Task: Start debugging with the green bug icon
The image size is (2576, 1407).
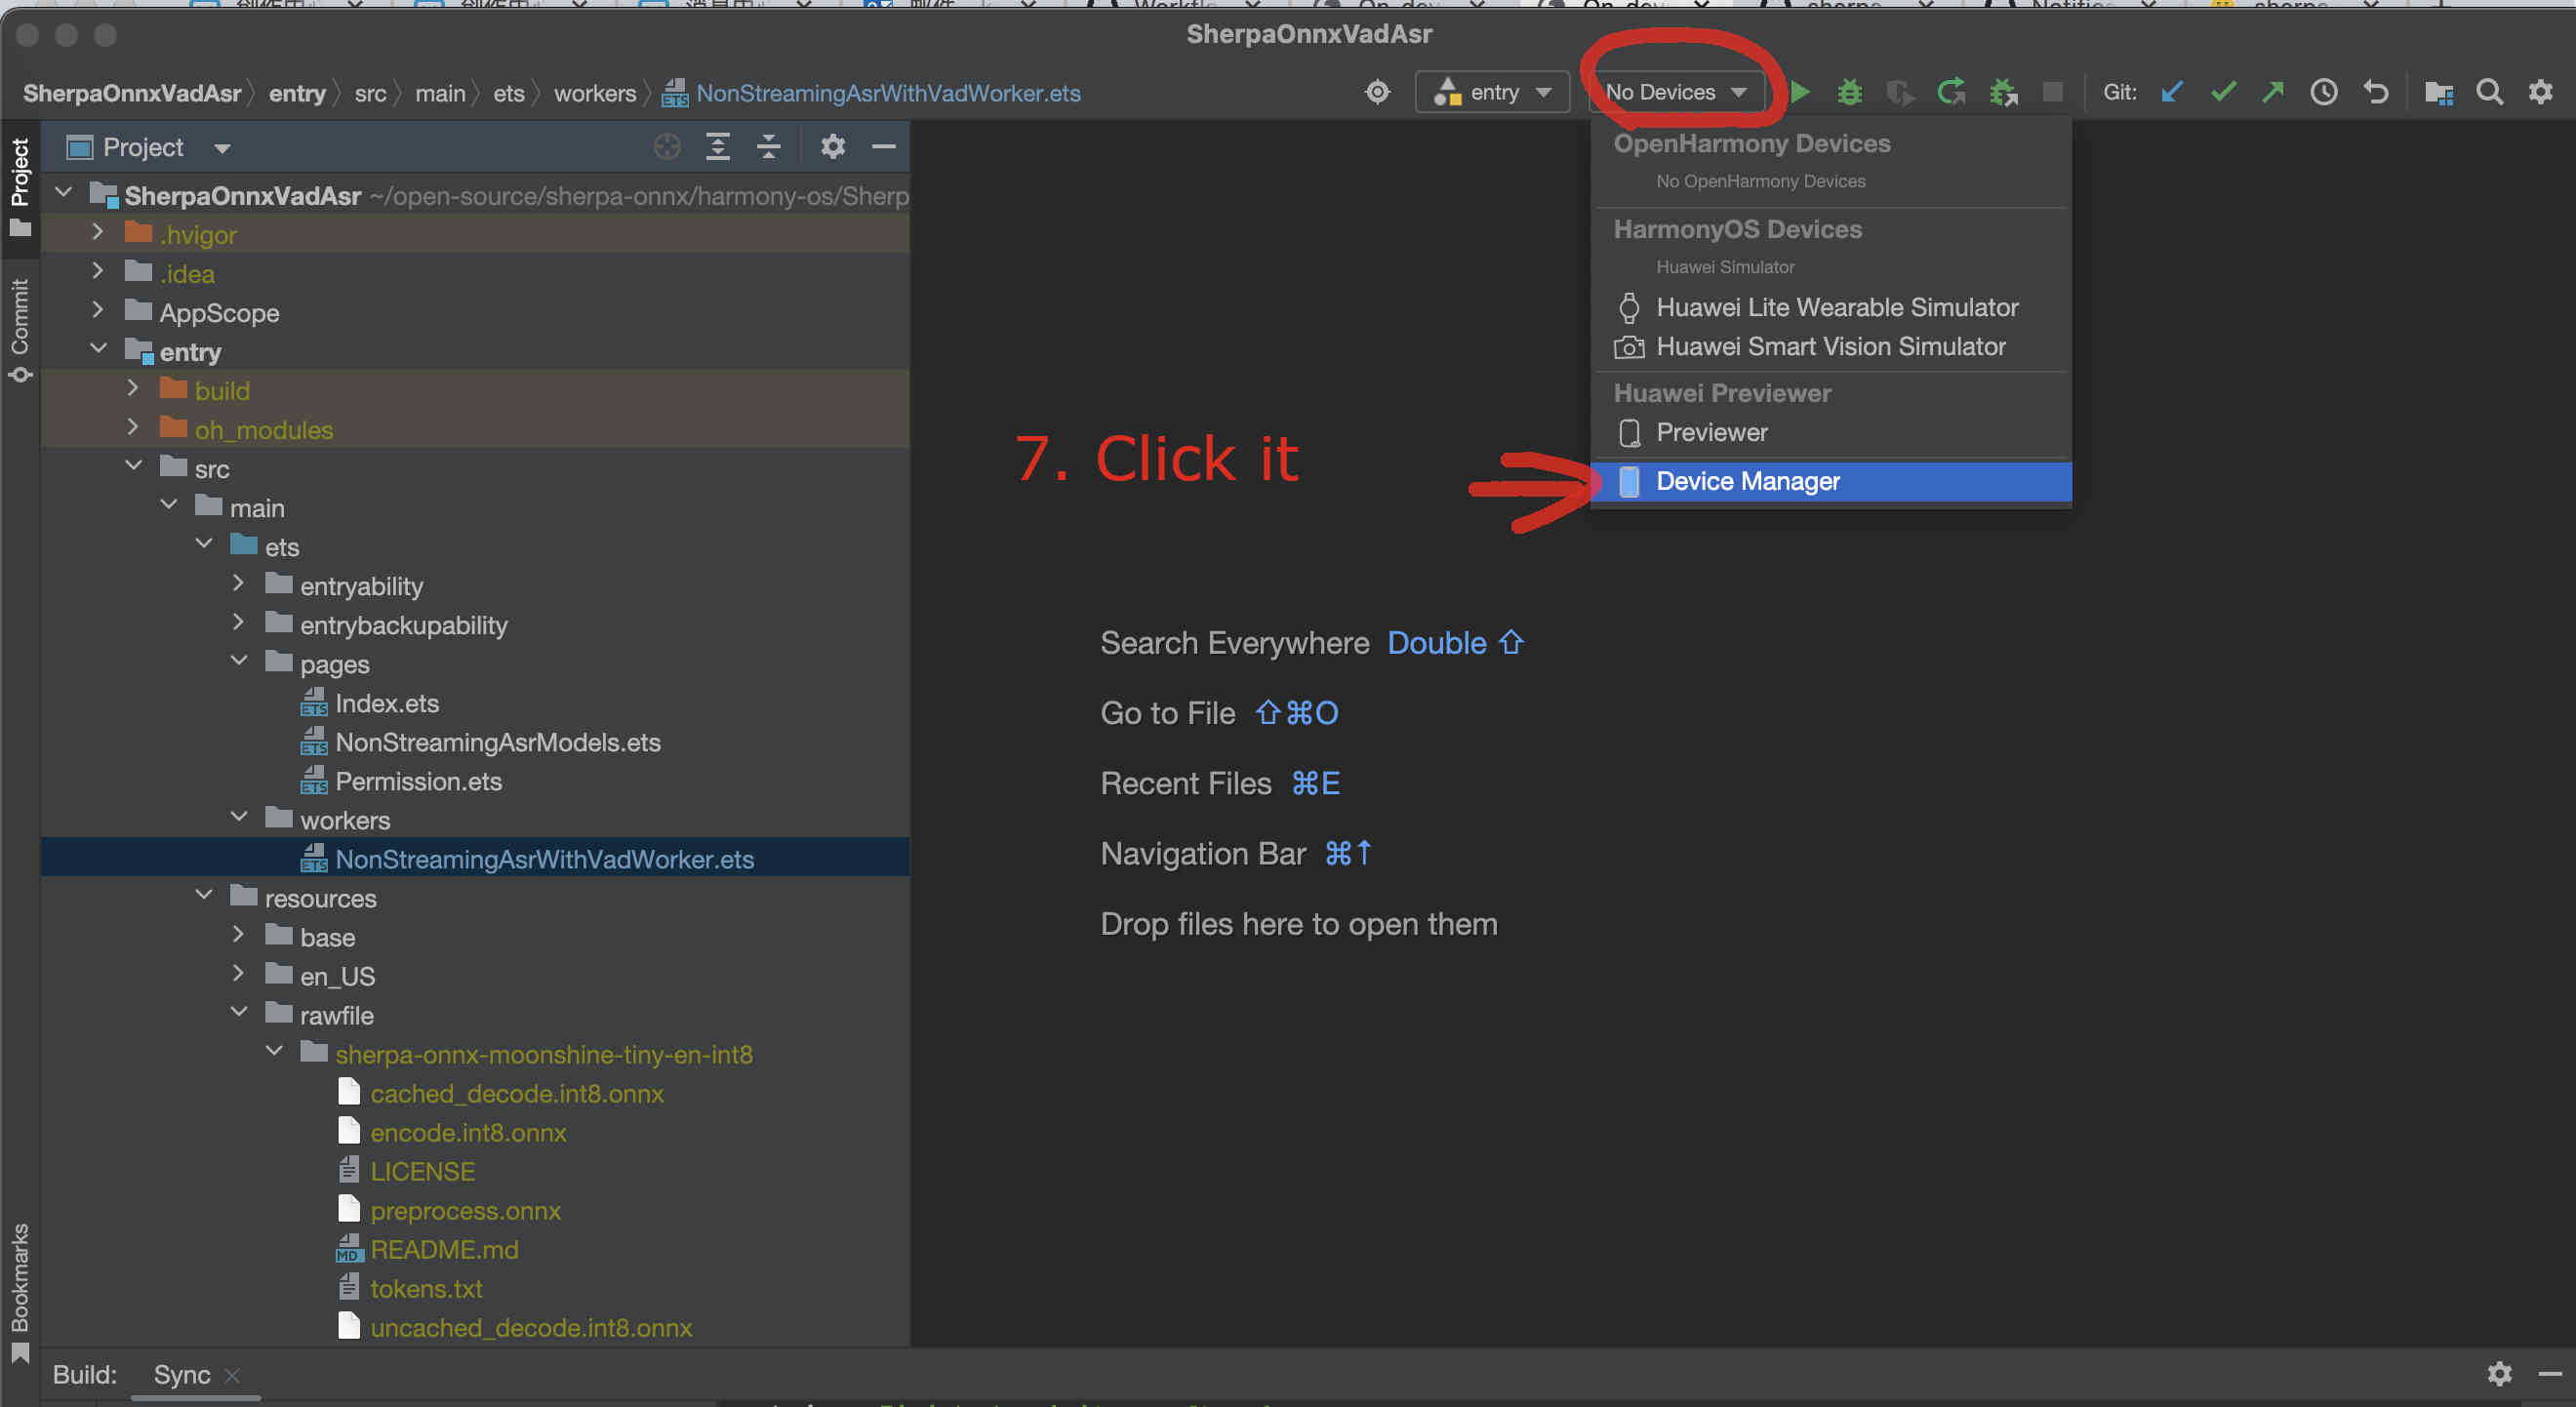Action: point(1850,92)
